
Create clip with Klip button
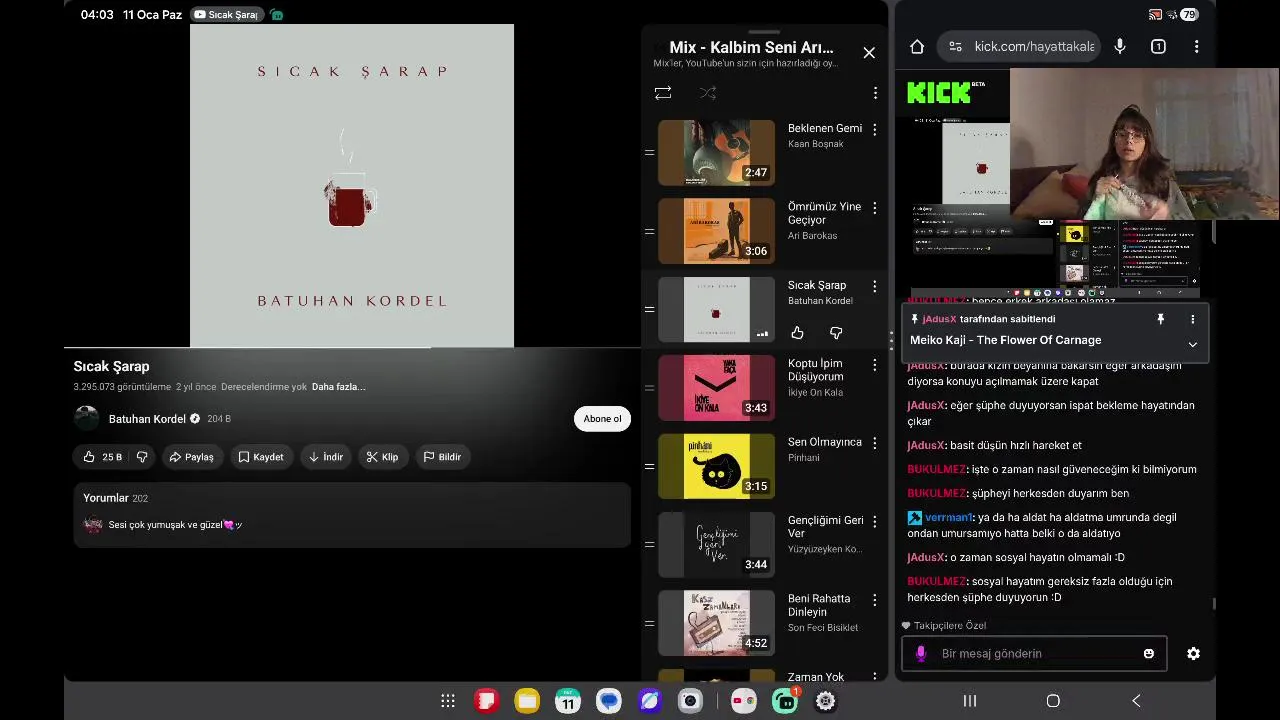pyautogui.click(x=382, y=457)
